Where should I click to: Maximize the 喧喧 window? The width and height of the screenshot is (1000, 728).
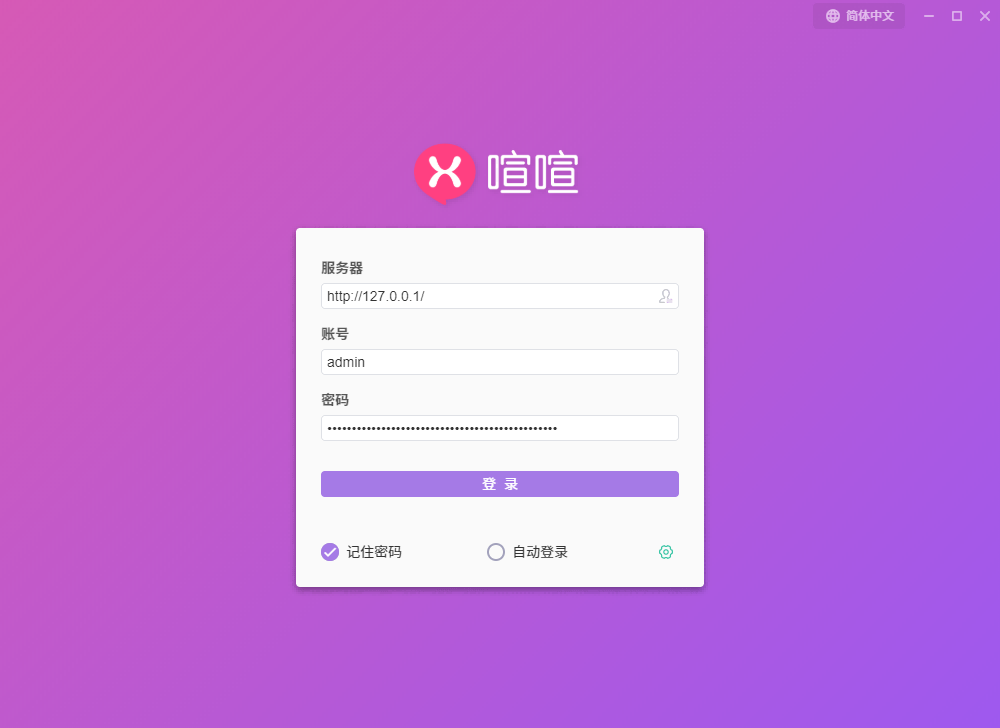957,16
